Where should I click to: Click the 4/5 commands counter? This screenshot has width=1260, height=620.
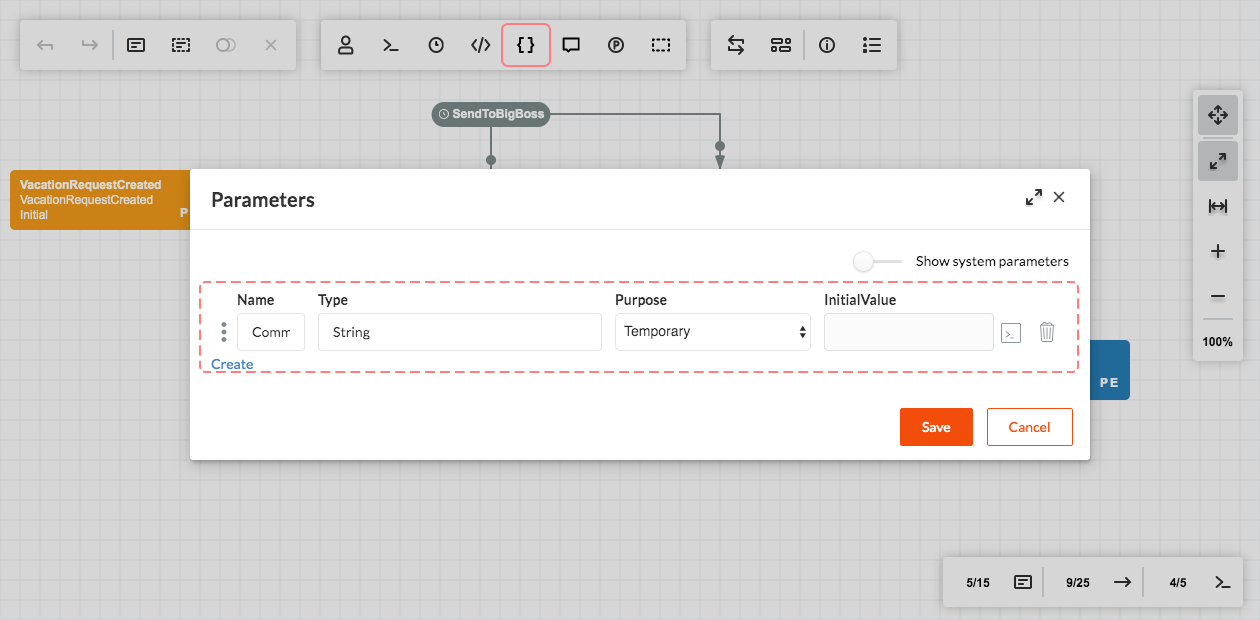tap(1178, 582)
